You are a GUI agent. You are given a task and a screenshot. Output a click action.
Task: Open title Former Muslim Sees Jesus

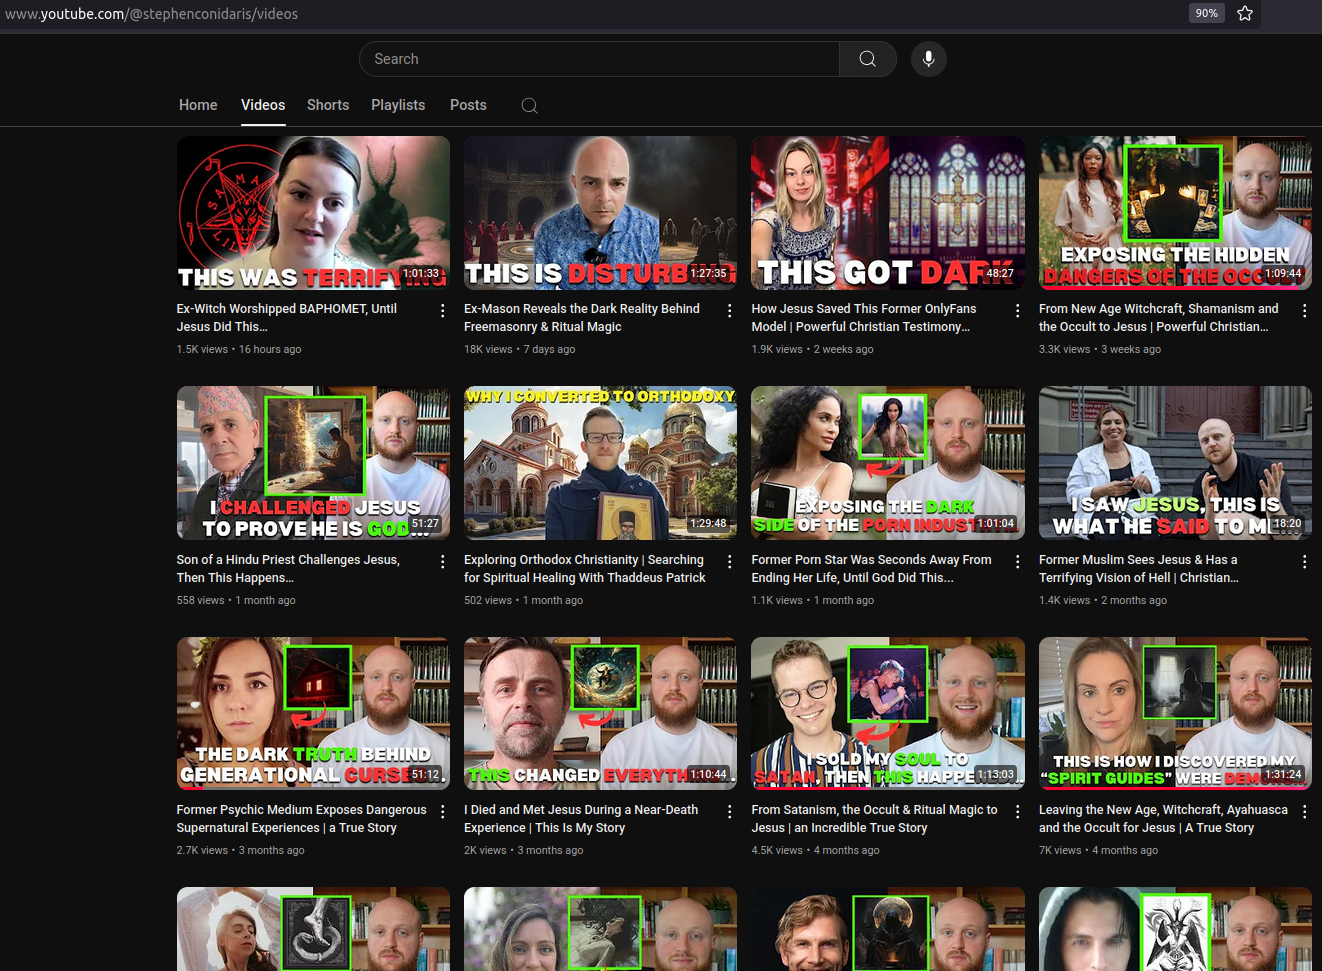pos(1139,569)
